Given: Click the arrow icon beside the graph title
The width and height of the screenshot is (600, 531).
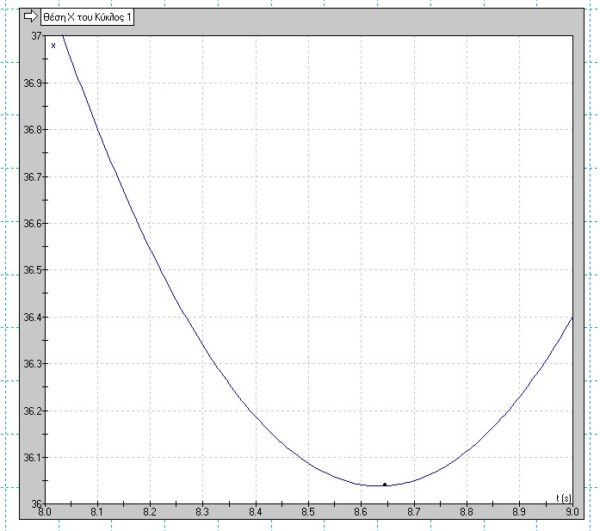Looking at the screenshot, I should (30, 16).
